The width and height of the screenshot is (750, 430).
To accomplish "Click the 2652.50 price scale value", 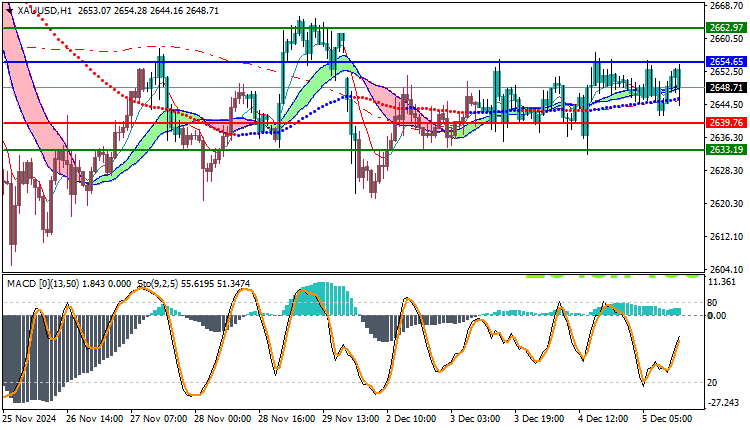I will click(727, 72).
